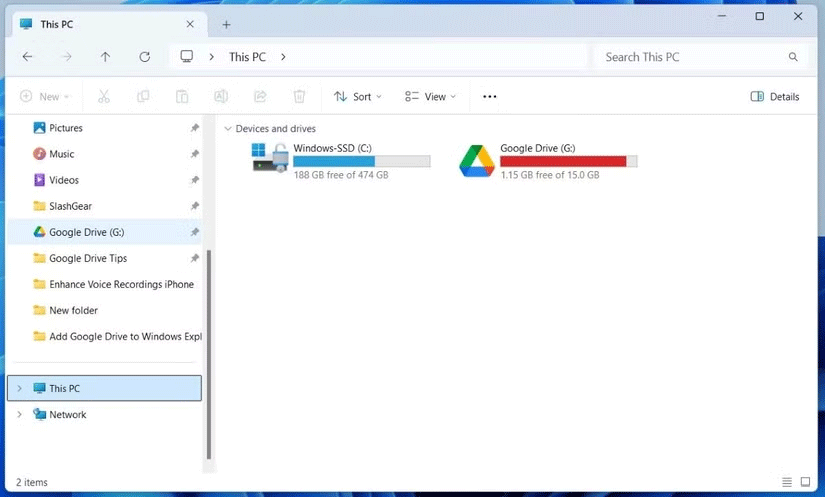Open the Sort dropdown
The height and width of the screenshot is (497, 825).
(x=357, y=96)
